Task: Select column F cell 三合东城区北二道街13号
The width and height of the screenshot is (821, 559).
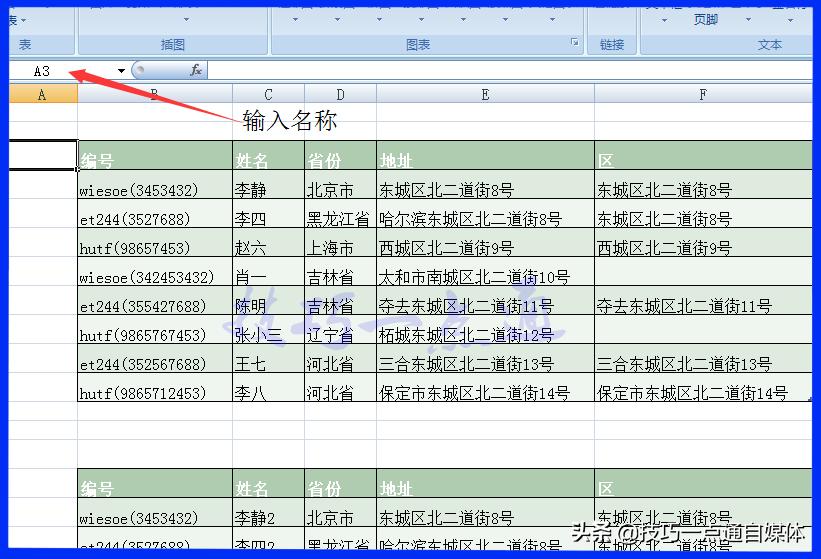Action: point(703,359)
